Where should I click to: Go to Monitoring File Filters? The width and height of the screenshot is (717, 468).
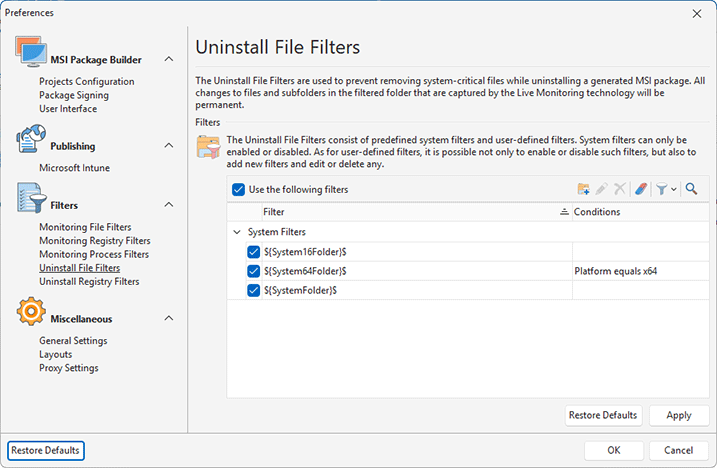(85, 227)
